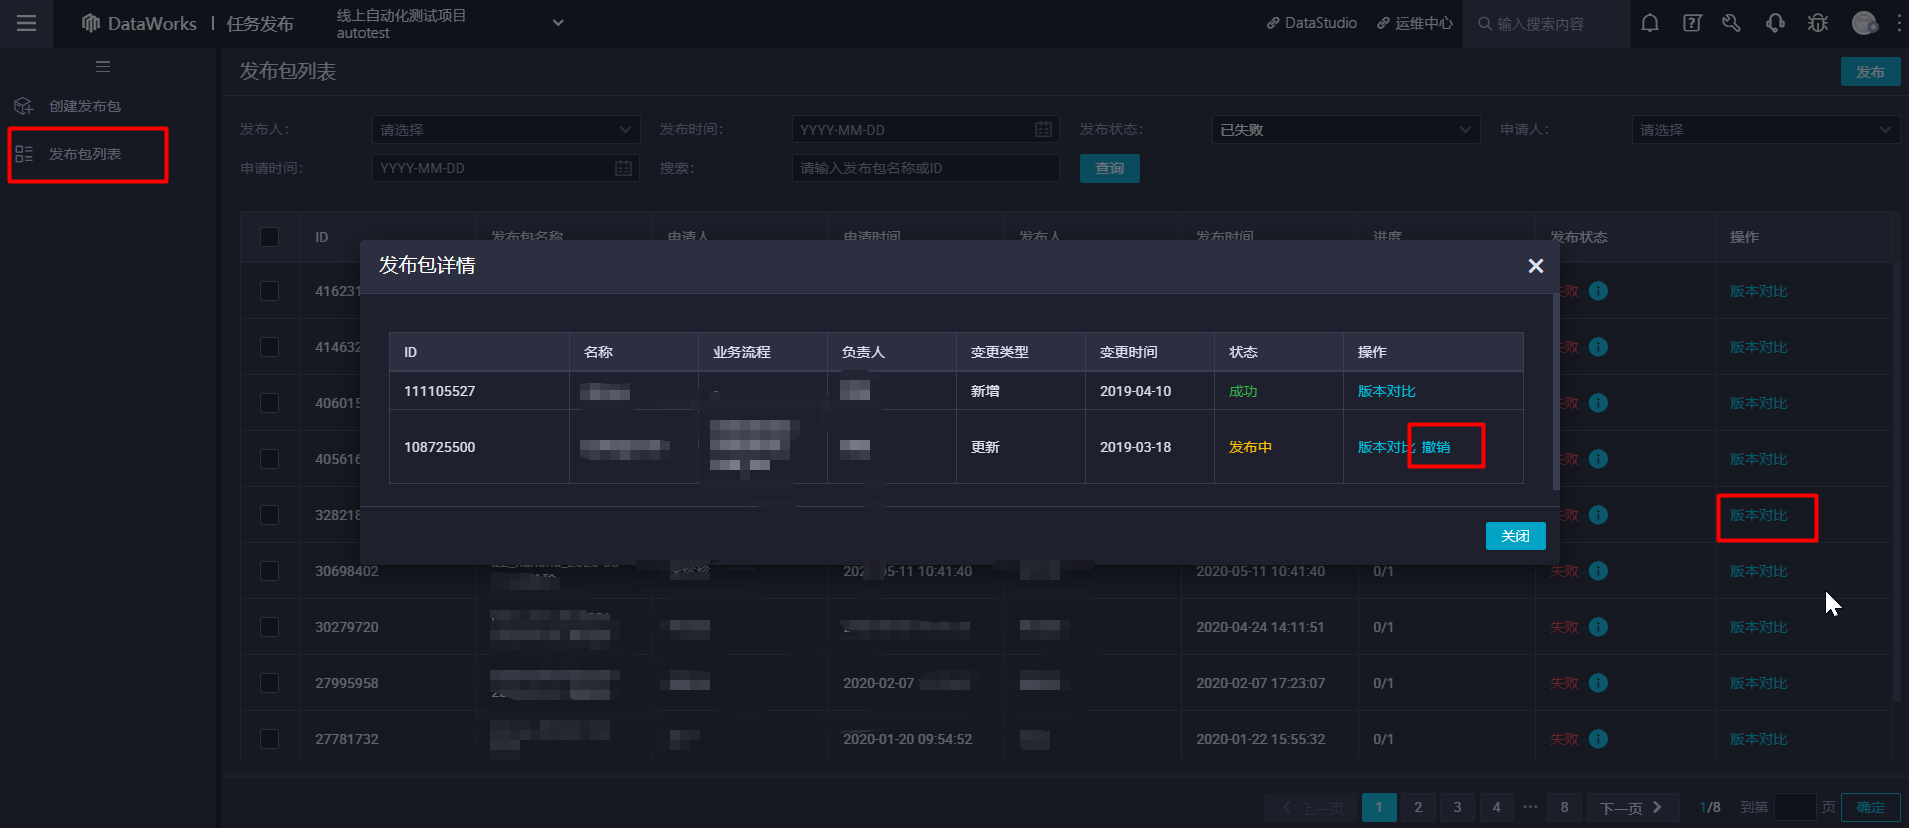Collapse the left sidebar with the fold icon
Screen dimensions: 1909x828
(x=103, y=67)
